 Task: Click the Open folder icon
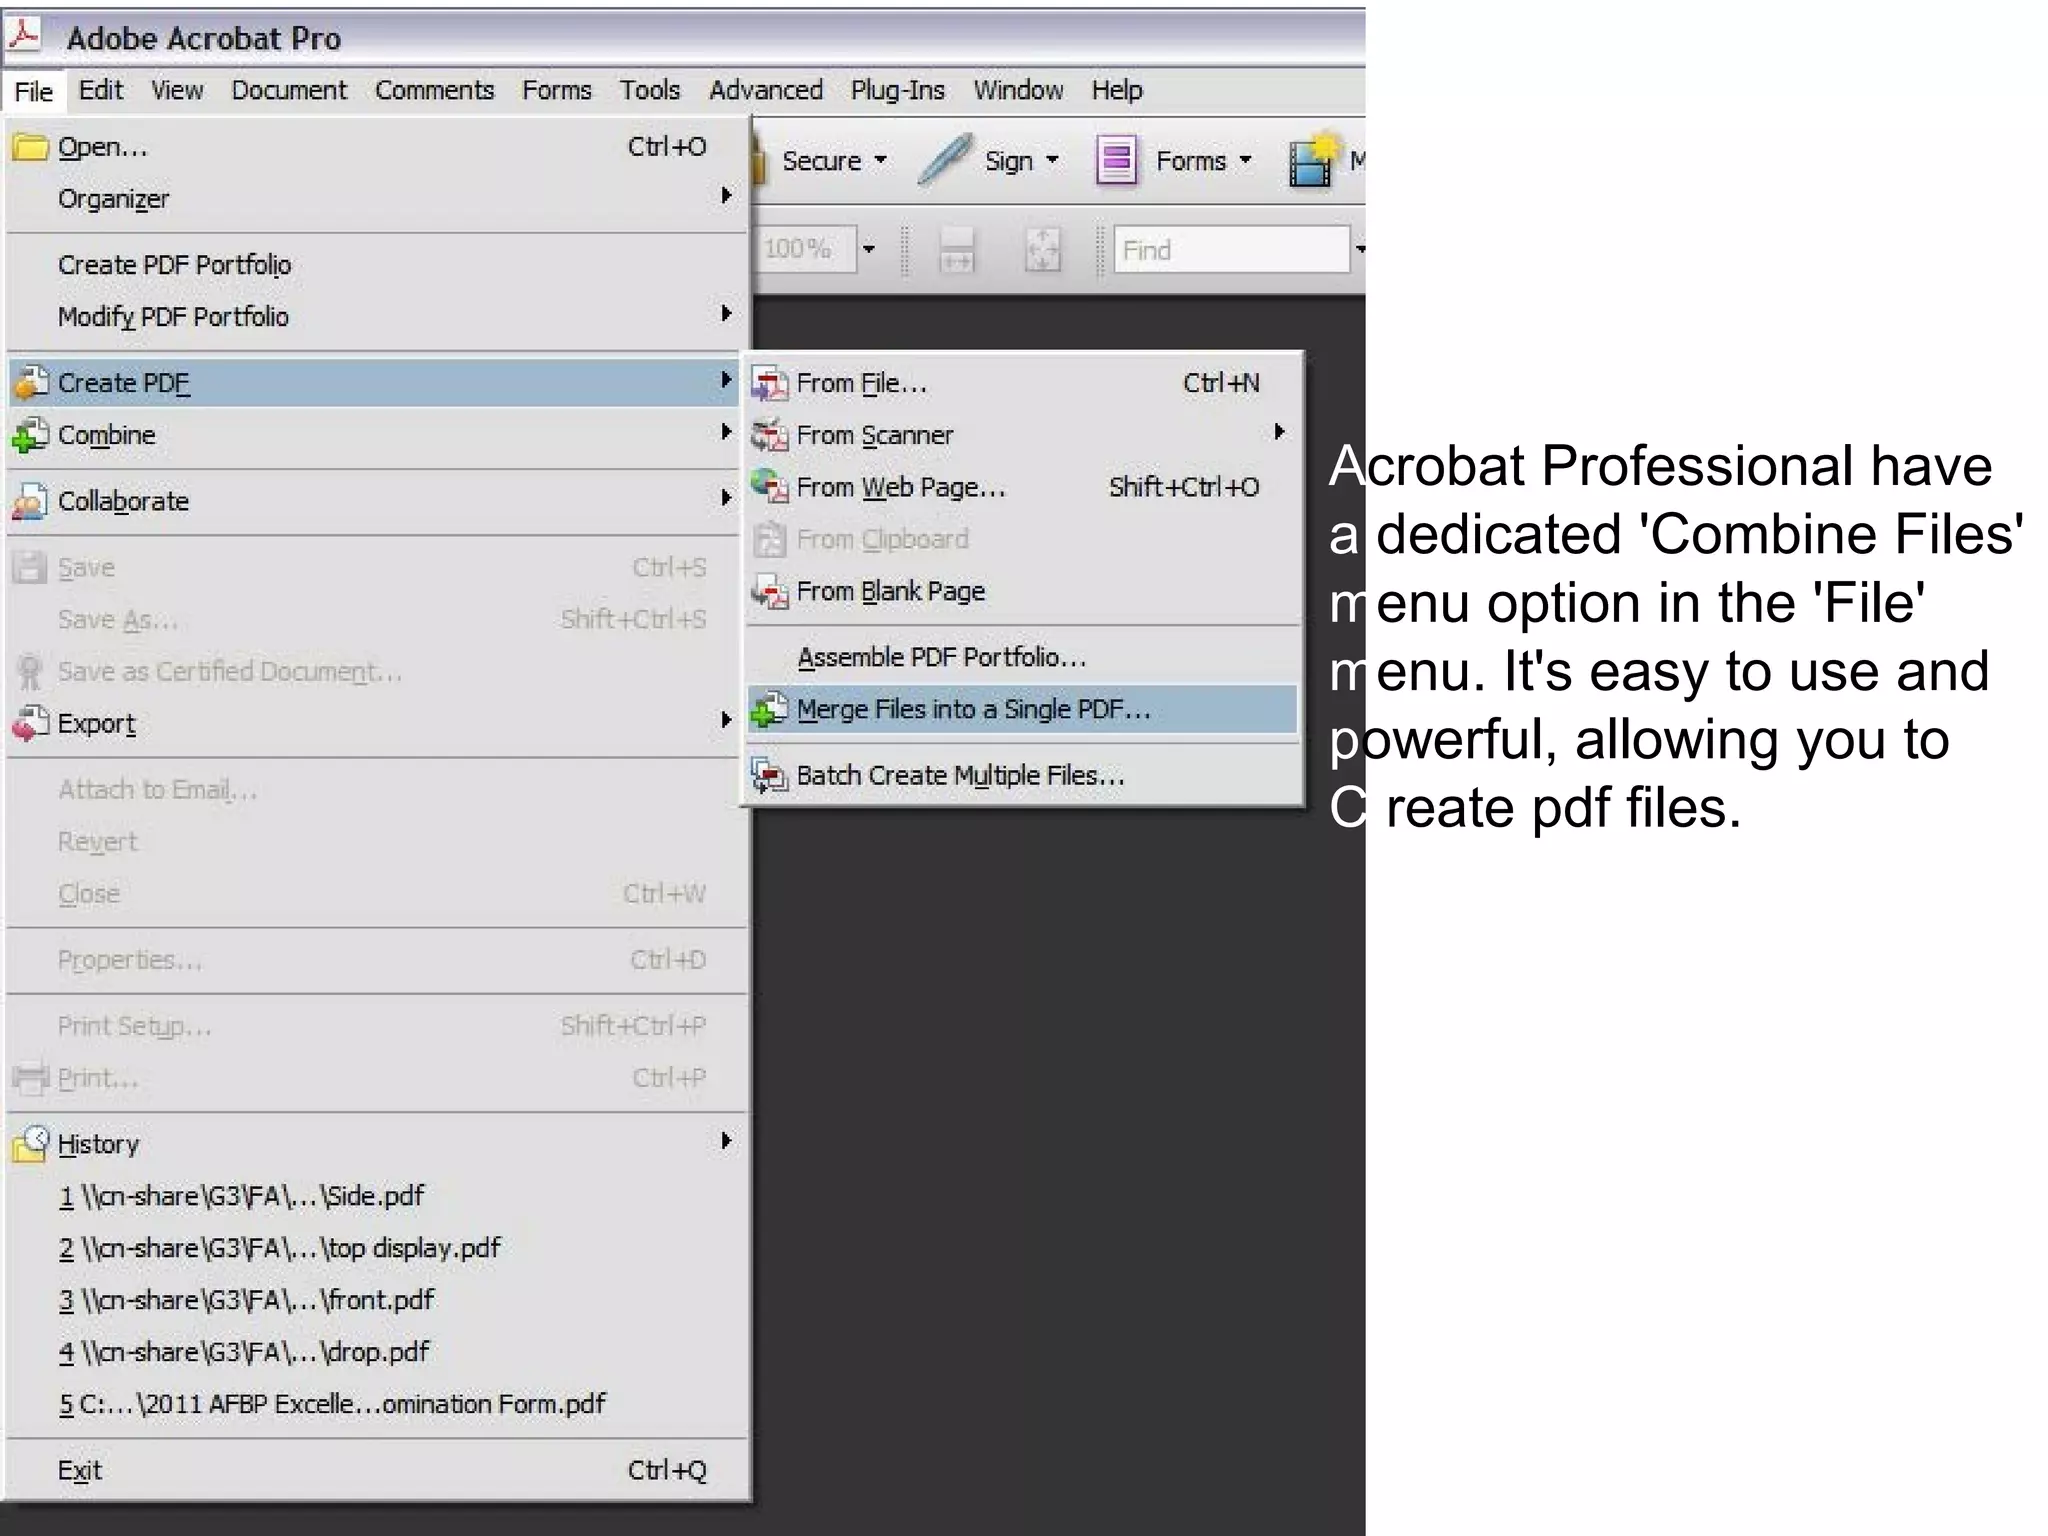tap(30, 147)
